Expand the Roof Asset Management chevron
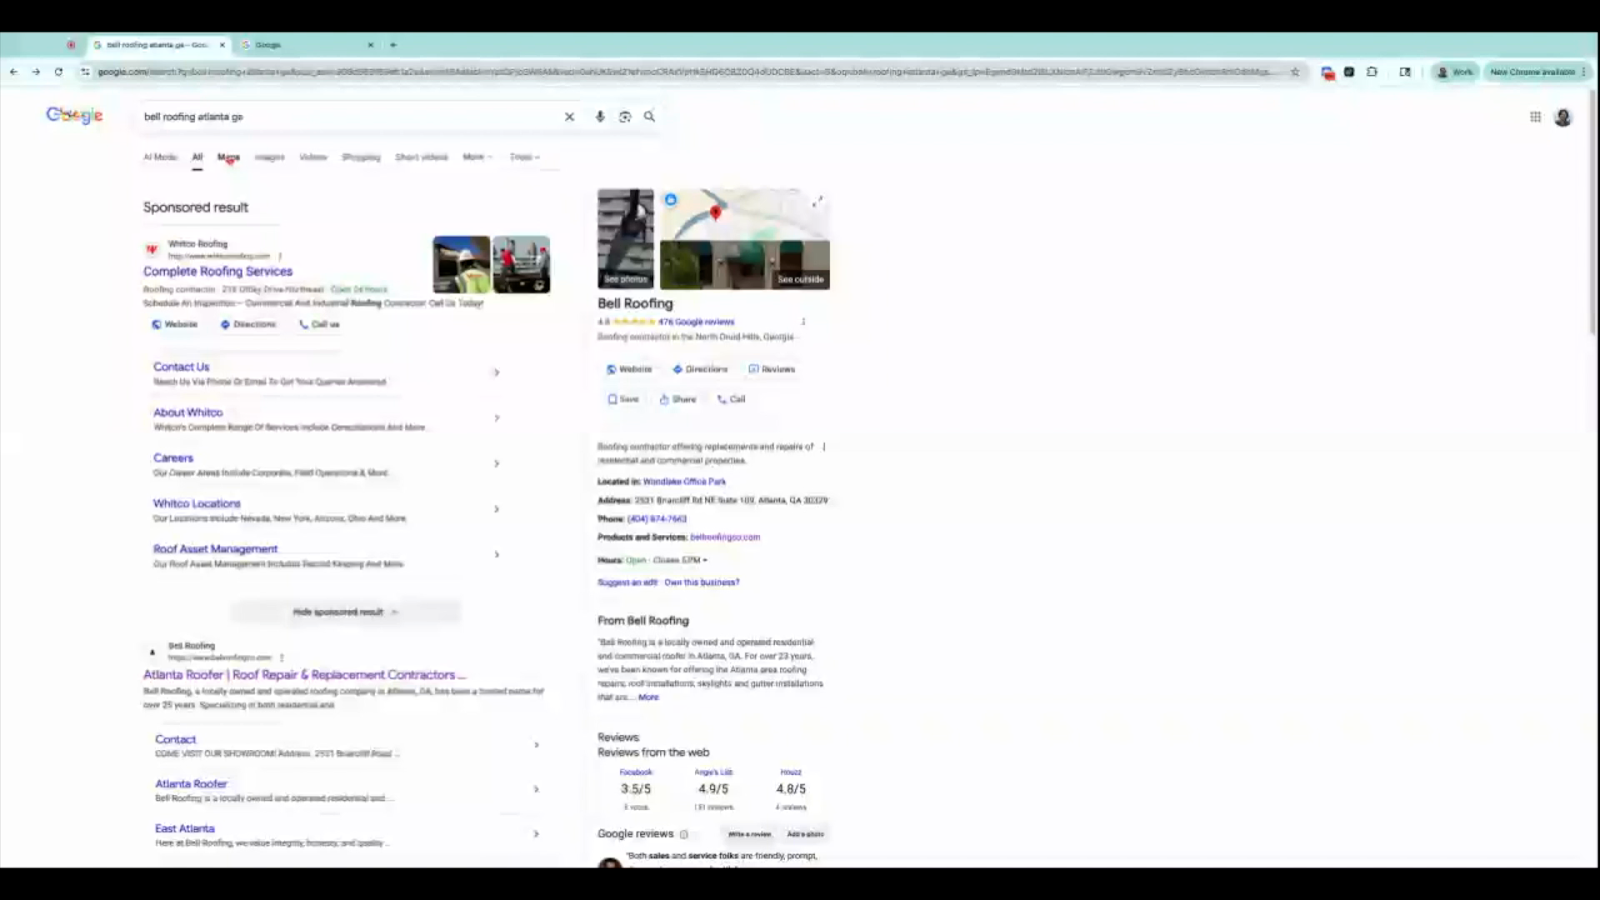The image size is (1600, 900). tap(496, 554)
